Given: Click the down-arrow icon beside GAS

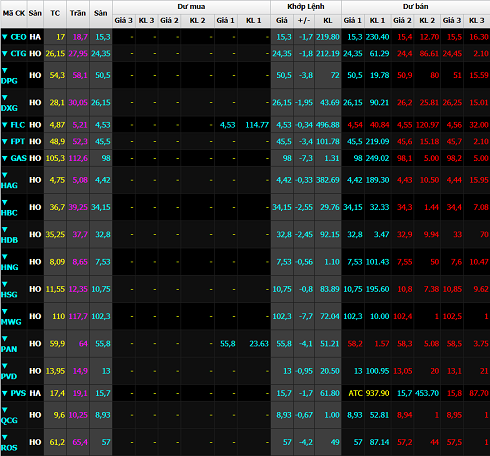Looking at the screenshot, I should (x=5, y=158).
